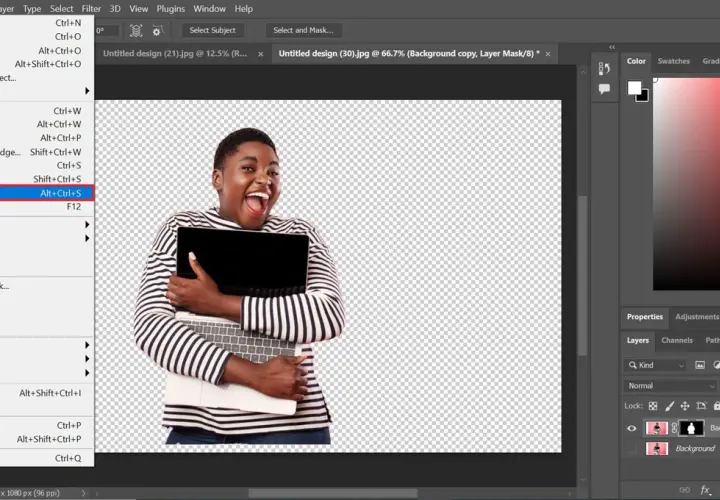Choose the menu entry with shortcut Shift+Ctrl+S

coord(47,179)
